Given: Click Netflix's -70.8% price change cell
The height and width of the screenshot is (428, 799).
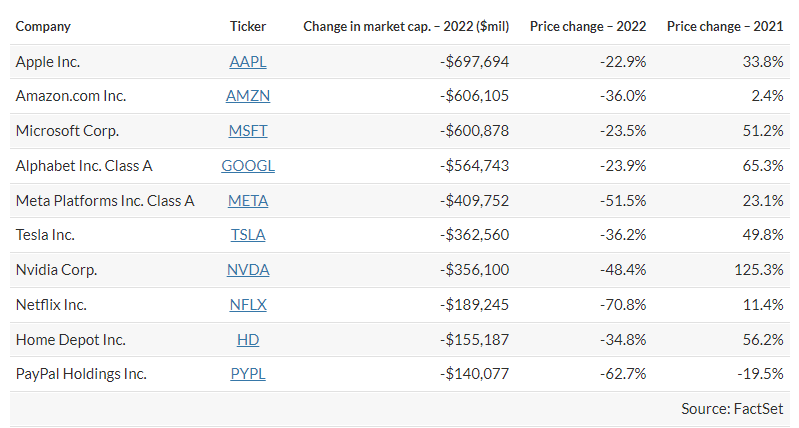Looking at the screenshot, I should pos(620,305).
